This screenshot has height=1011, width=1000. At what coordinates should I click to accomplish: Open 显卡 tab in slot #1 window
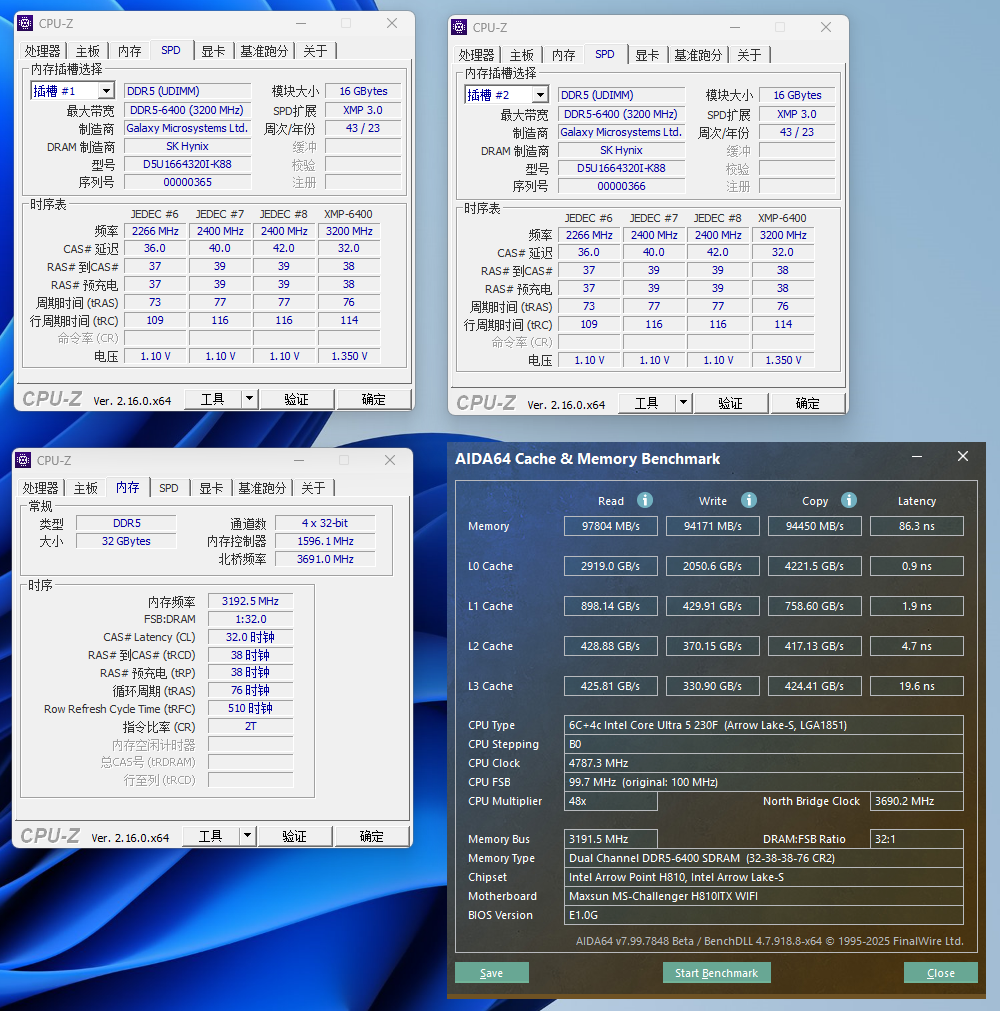coord(213,51)
